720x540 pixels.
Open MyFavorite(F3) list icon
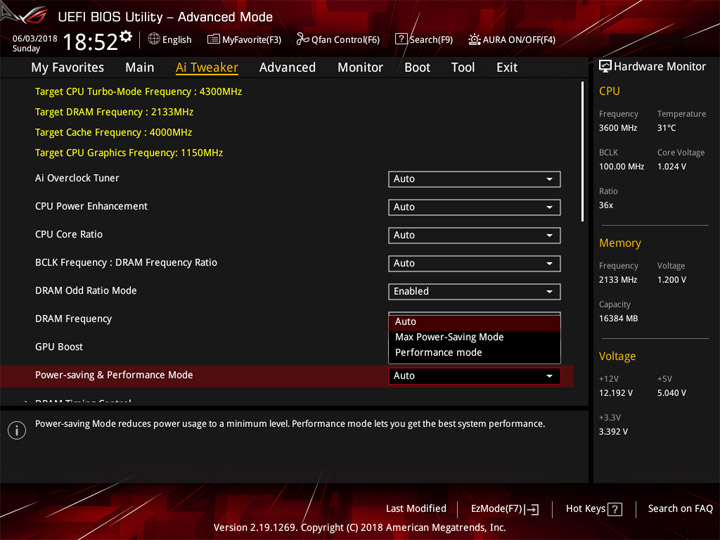click(213, 39)
